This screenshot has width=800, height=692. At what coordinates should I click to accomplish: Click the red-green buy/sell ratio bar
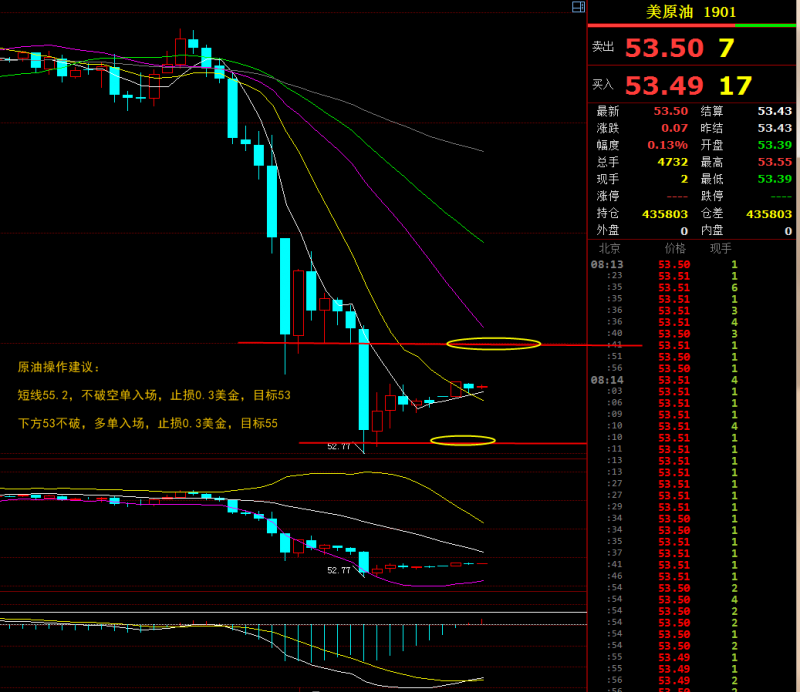(x=691, y=25)
